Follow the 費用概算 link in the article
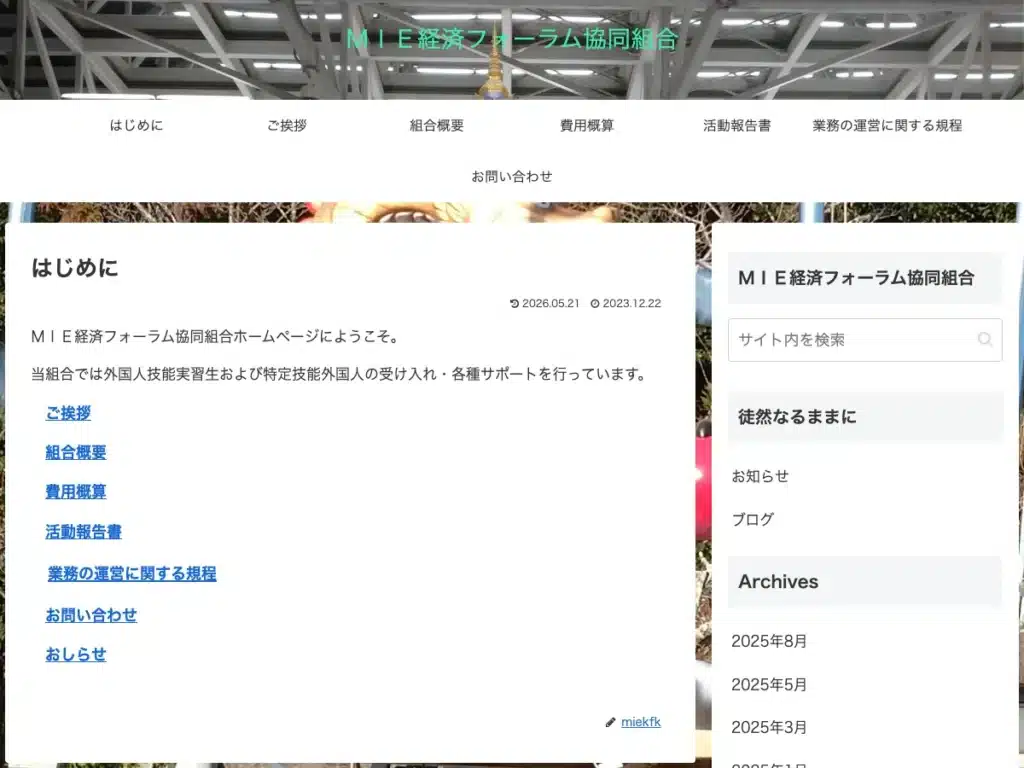Viewport: 1024px width, 768px height. pyautogui.click(x=76, y=492)
